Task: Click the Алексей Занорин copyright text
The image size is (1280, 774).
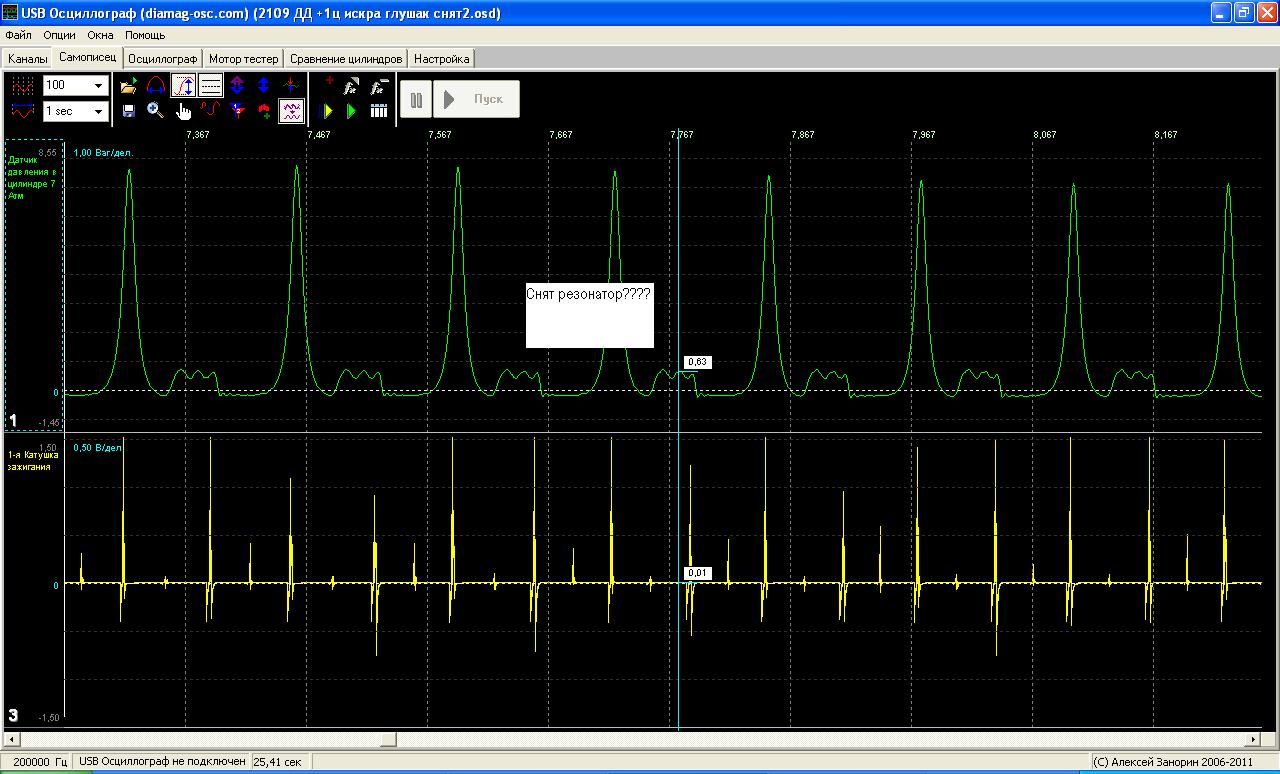Action: 1173,762
